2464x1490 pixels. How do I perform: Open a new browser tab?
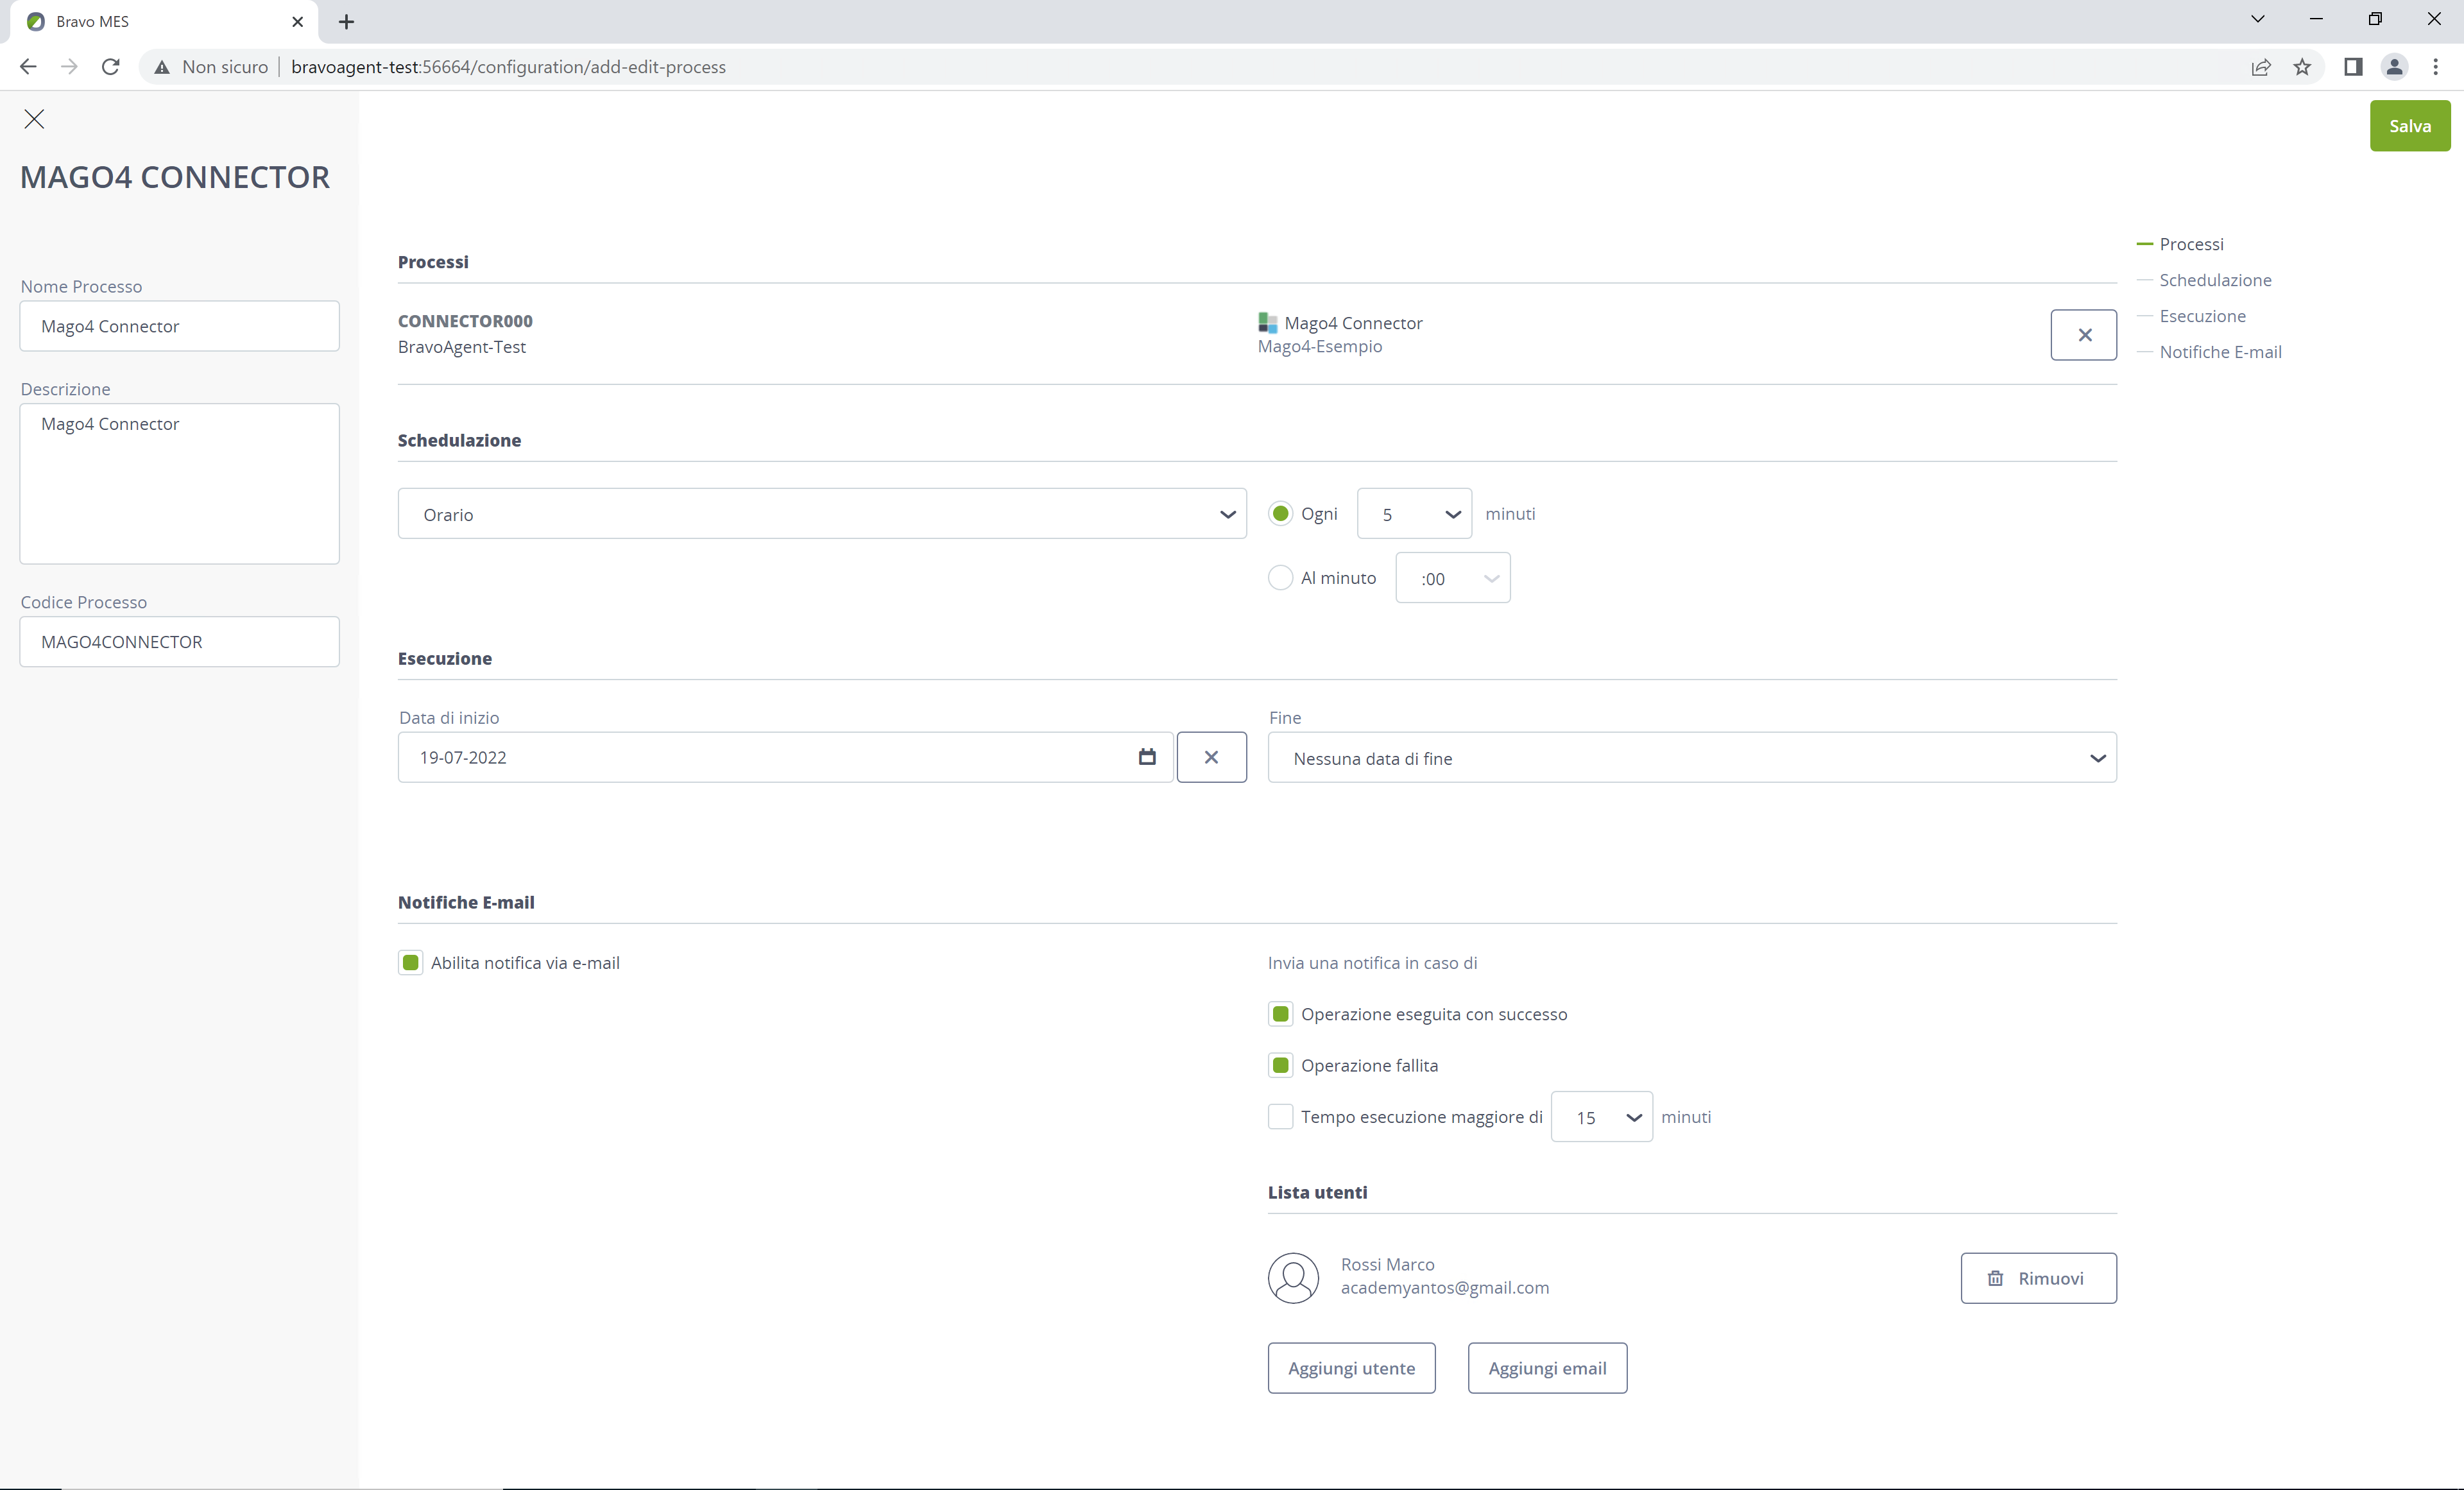[346, 22]
